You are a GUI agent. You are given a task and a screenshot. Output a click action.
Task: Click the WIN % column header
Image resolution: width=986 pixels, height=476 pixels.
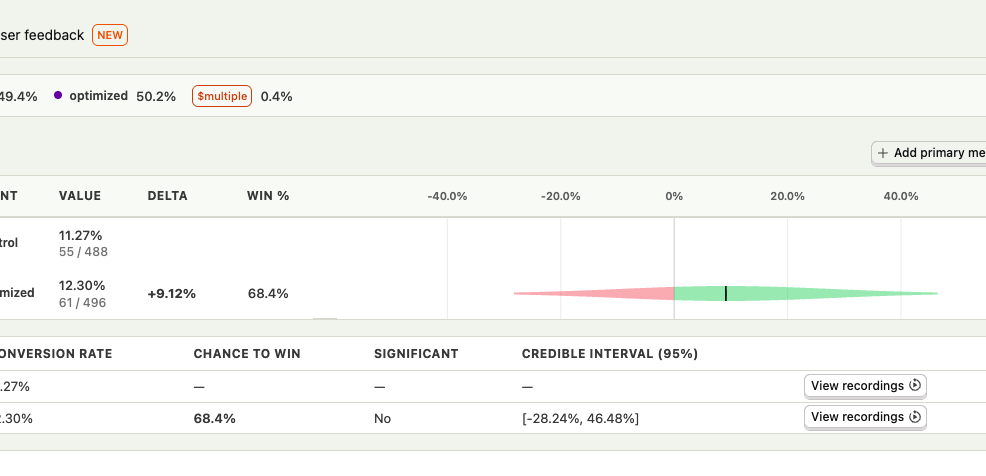pos(268,196)
